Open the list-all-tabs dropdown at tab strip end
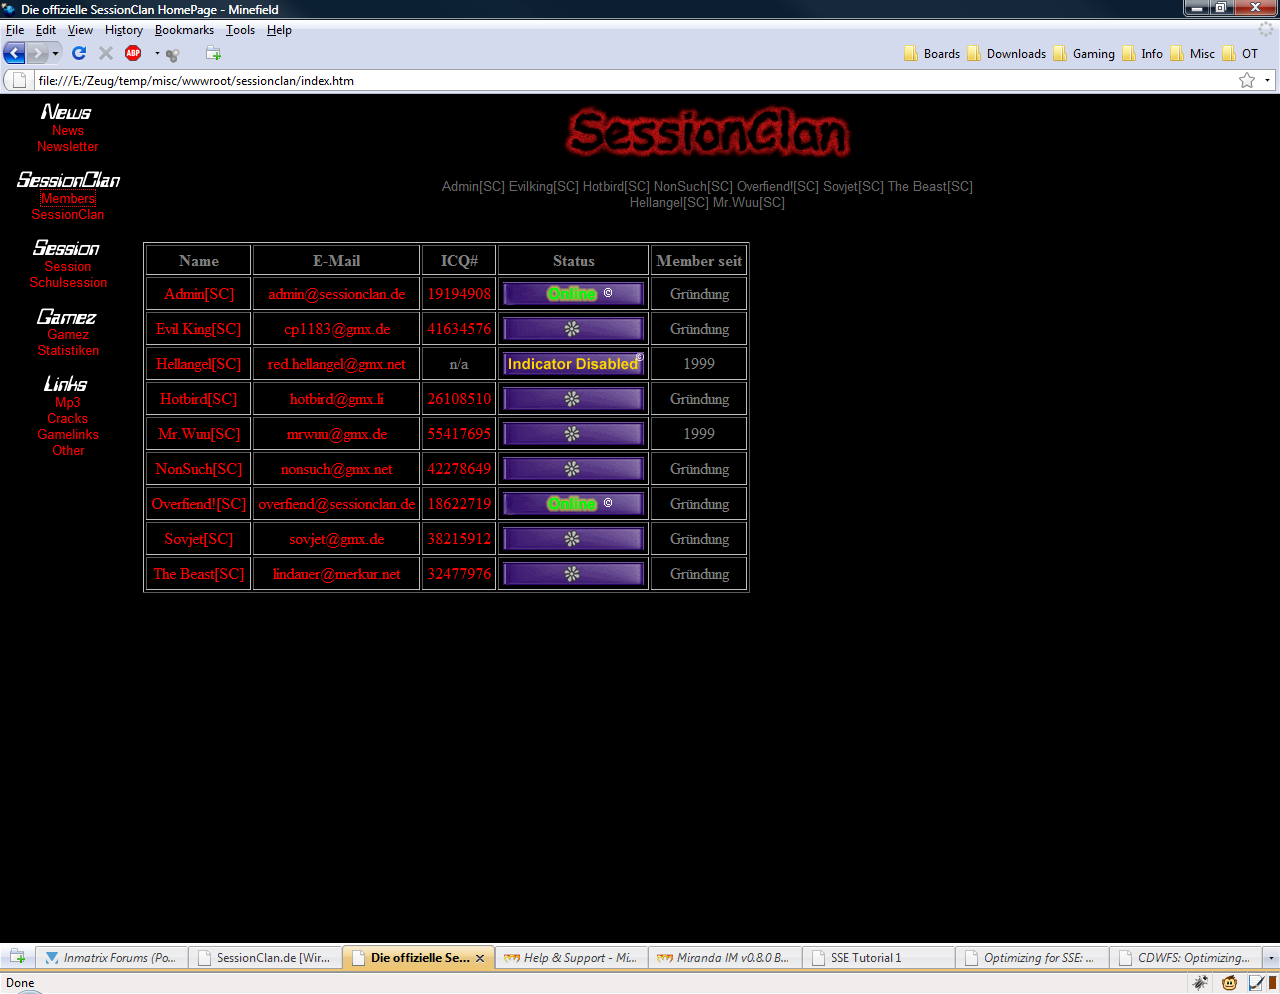This screenshot has height=994, width=1280. point(1270,958)
